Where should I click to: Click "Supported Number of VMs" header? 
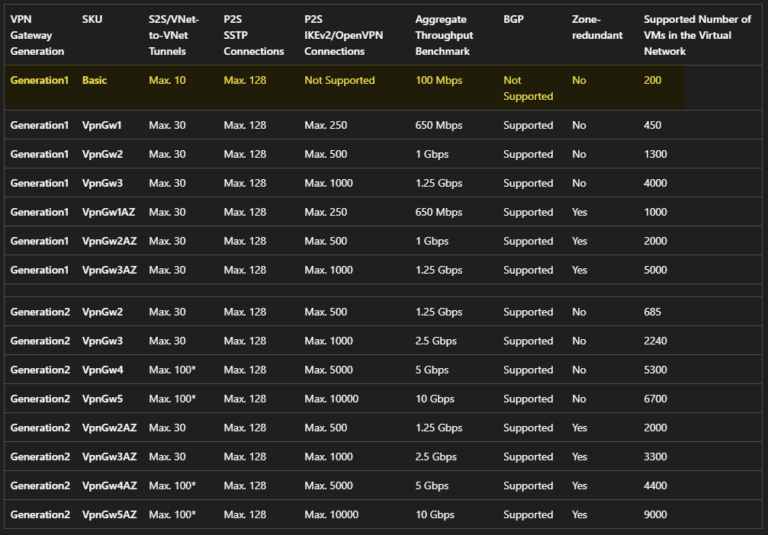coord(697,35)
